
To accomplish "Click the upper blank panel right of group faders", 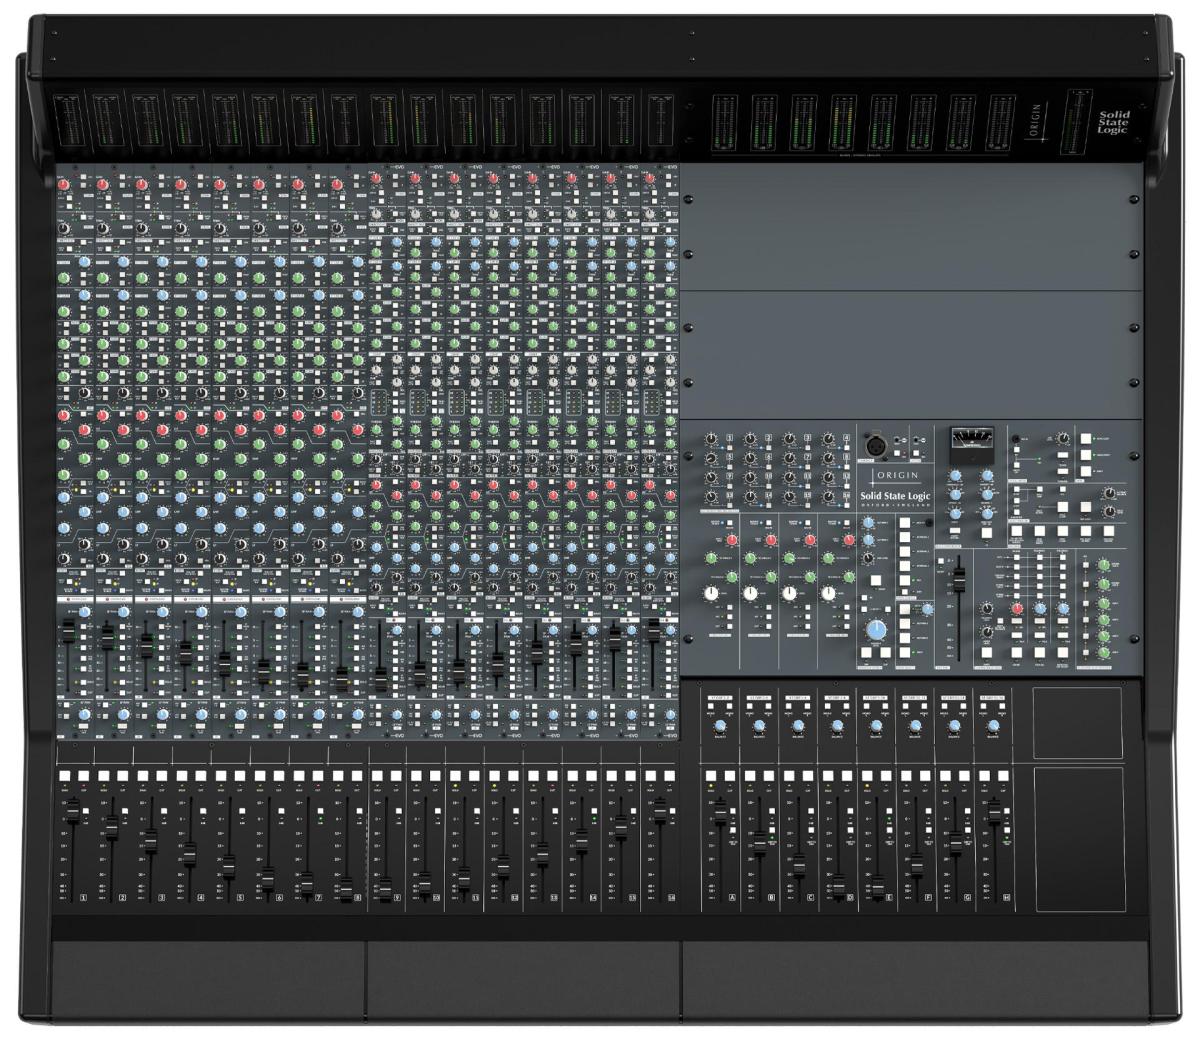I will pos(1078,722).
